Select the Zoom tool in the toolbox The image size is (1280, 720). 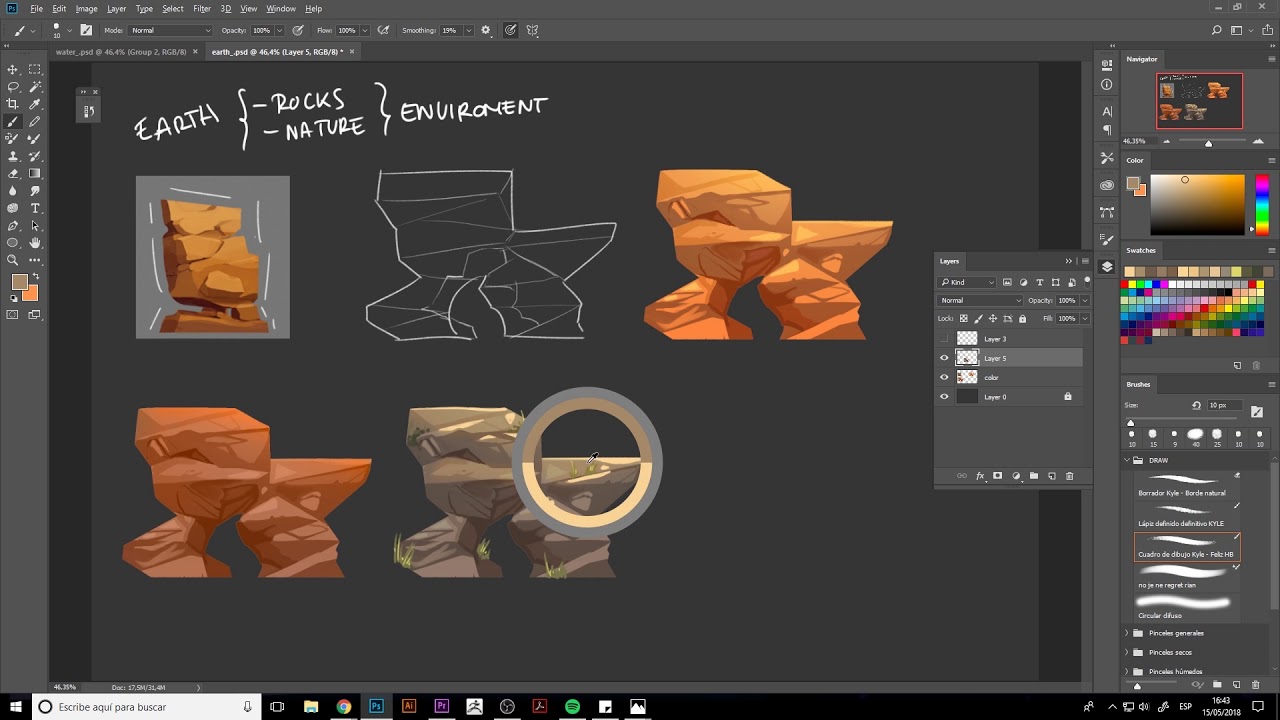[x=13, y=260]
